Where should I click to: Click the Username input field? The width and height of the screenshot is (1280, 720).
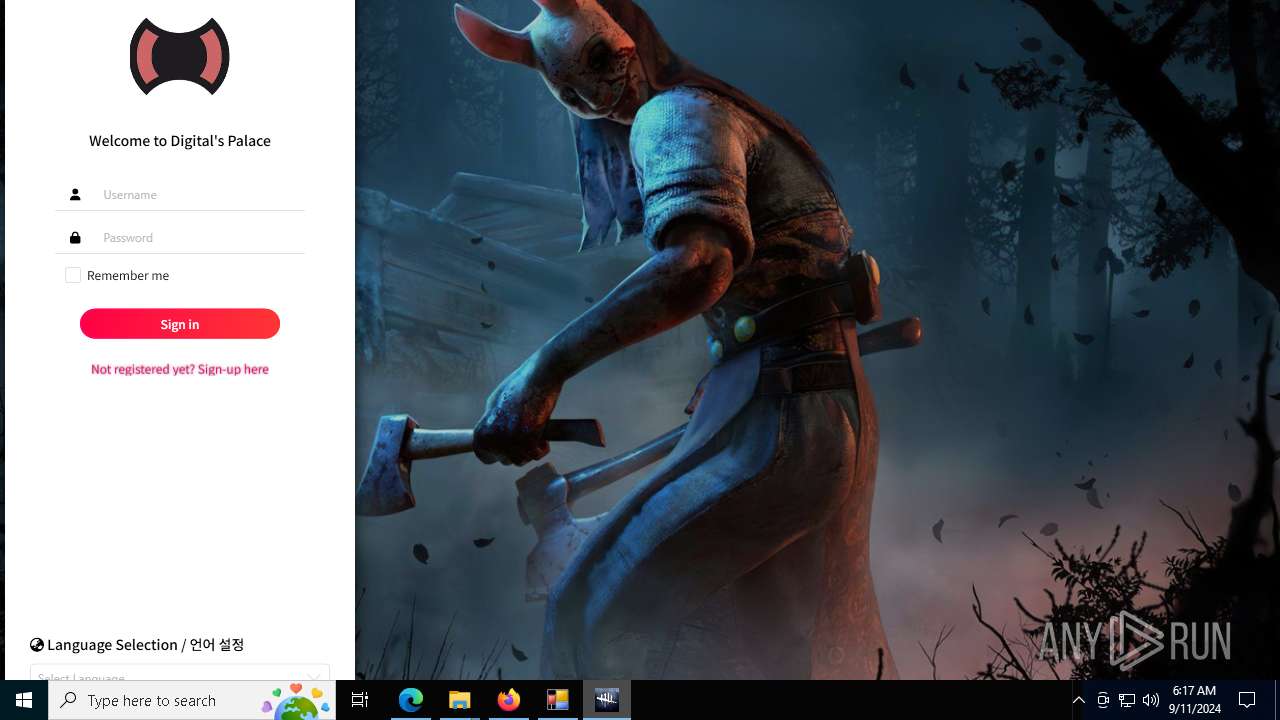180,194
